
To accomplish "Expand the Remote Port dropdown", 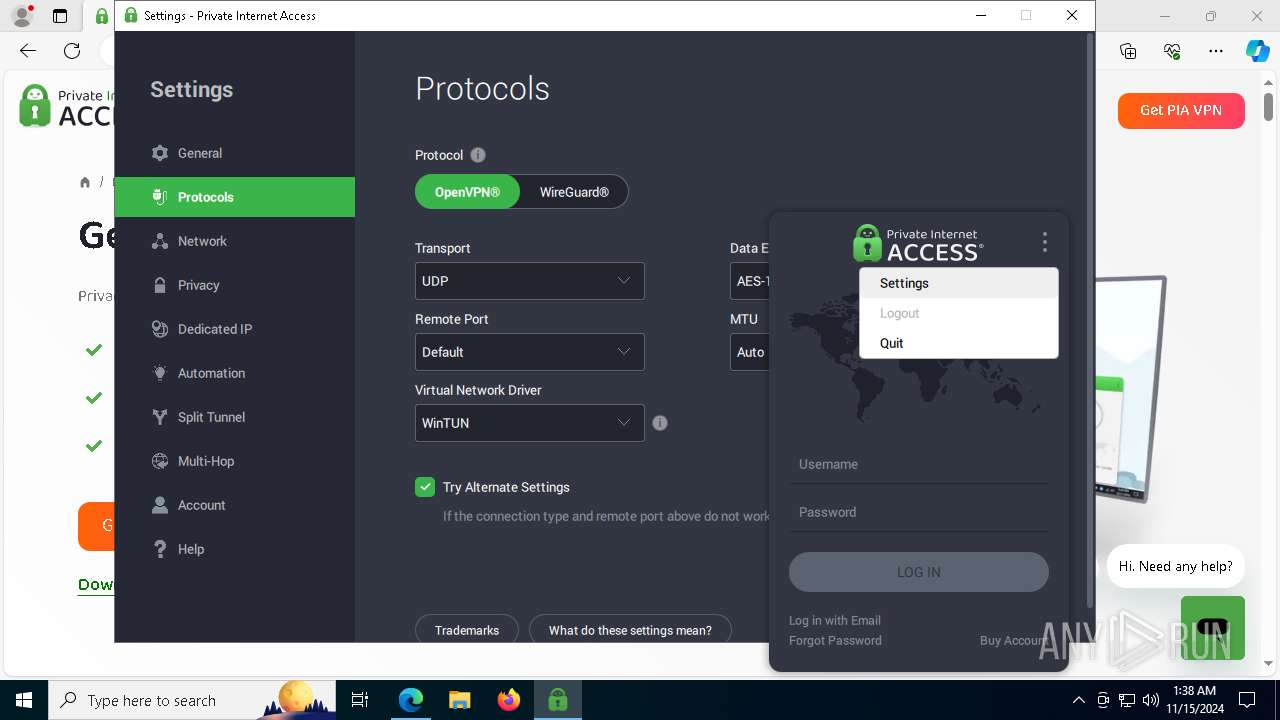I will pos(530,352).
